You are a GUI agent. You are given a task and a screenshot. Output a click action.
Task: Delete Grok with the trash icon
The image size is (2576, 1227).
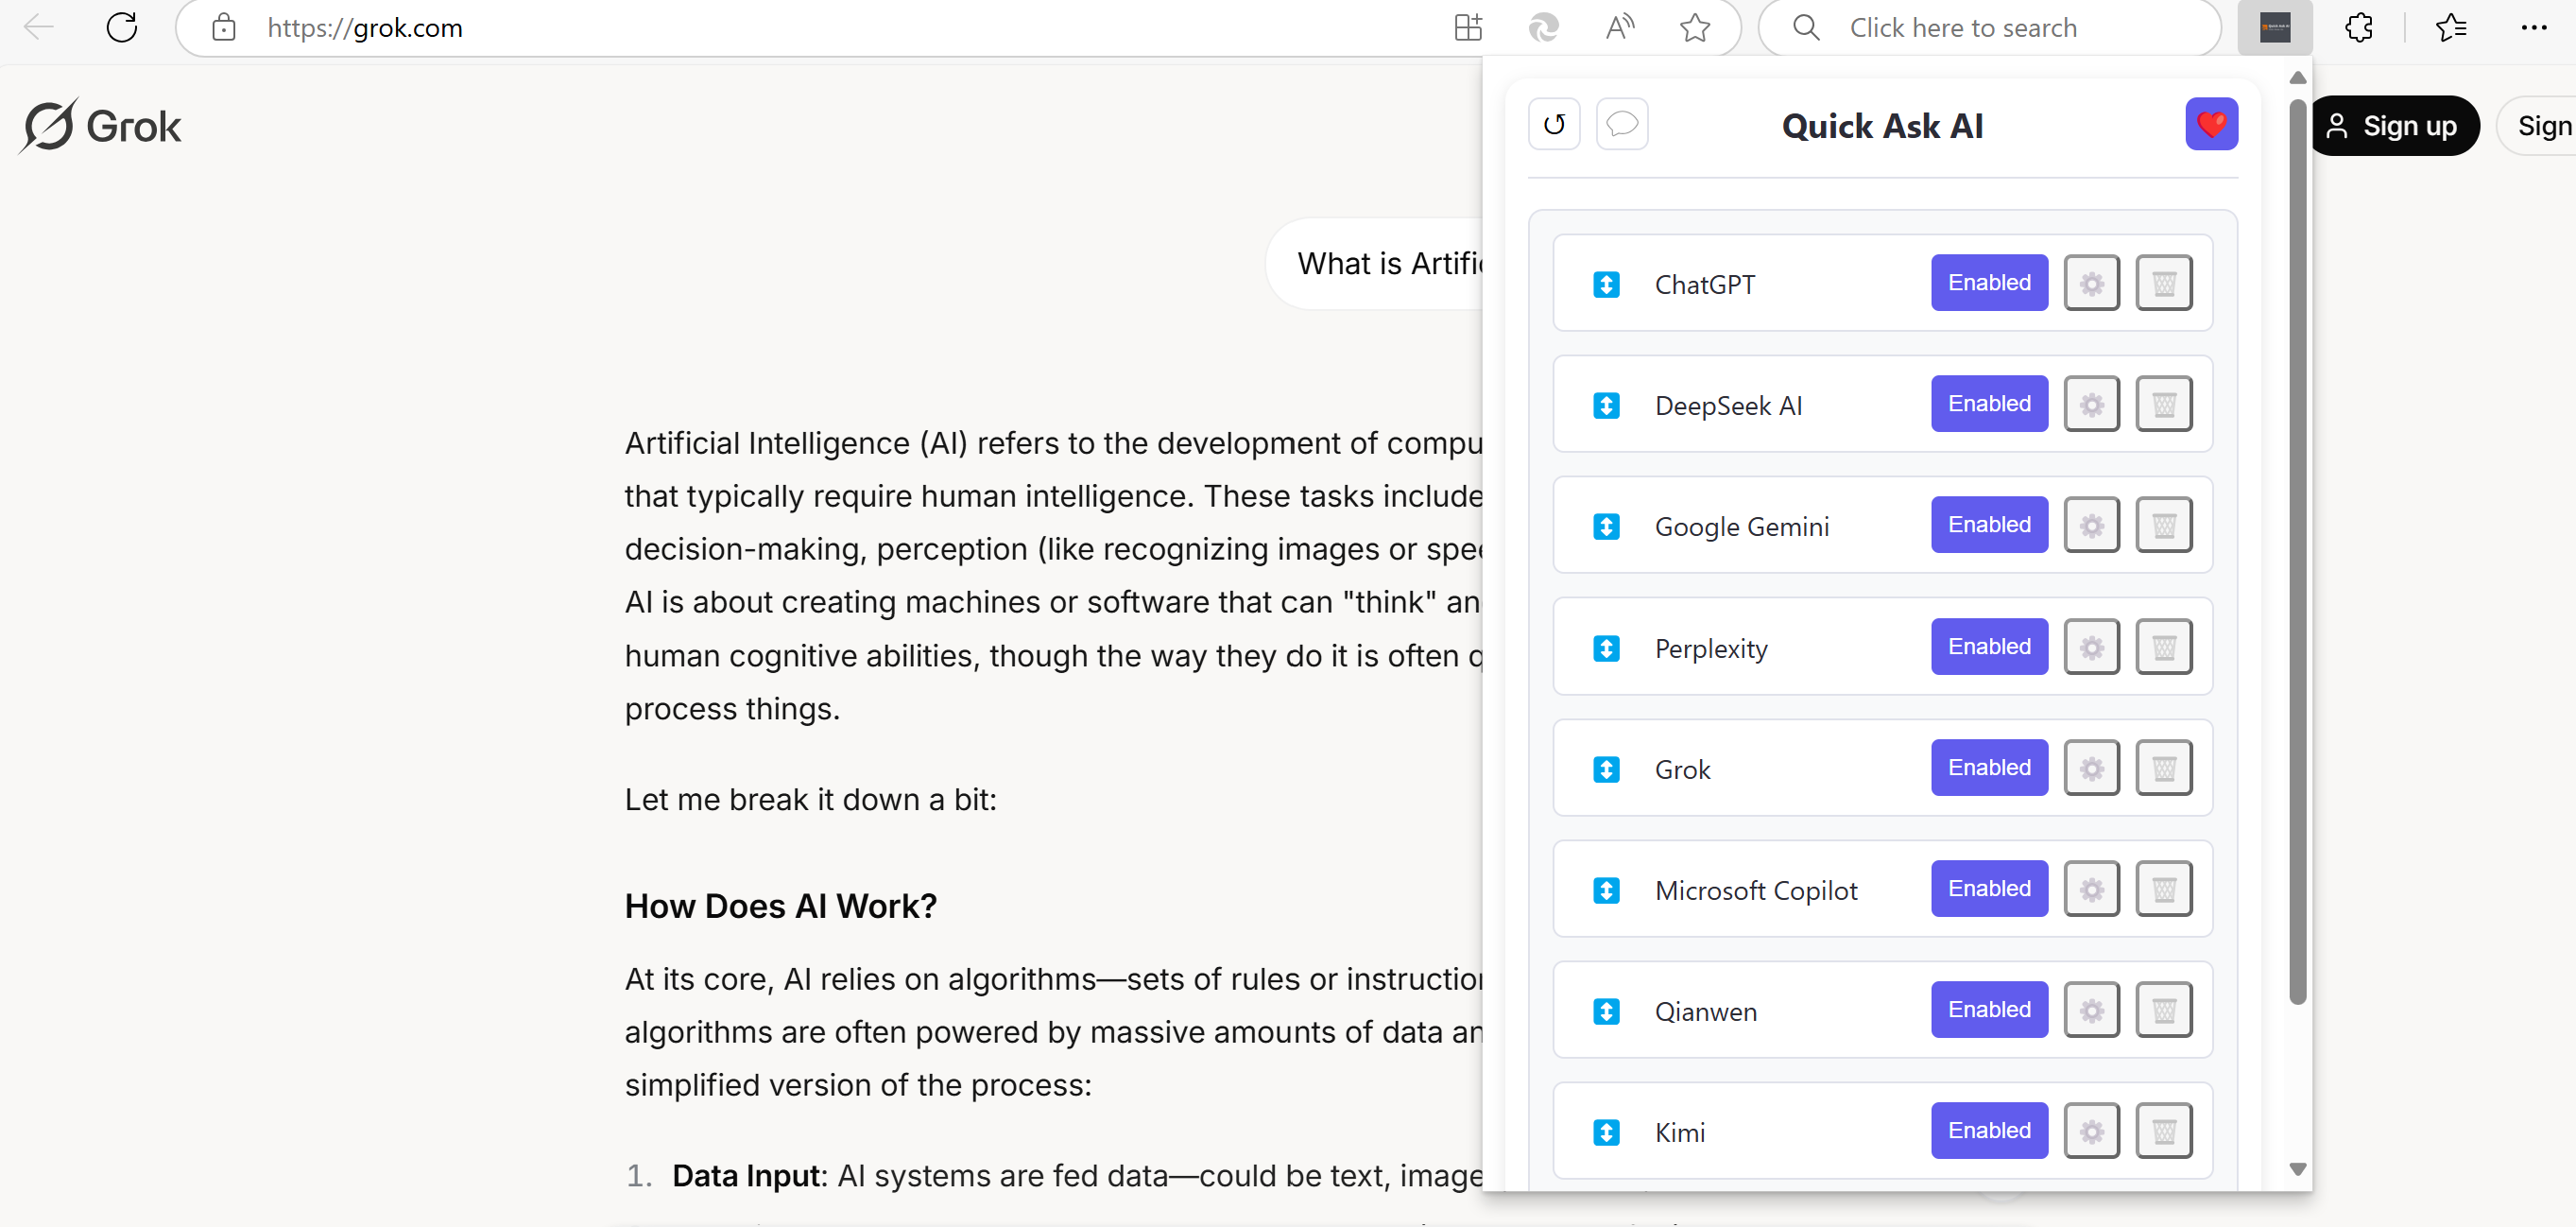[x=2164, y=768]
